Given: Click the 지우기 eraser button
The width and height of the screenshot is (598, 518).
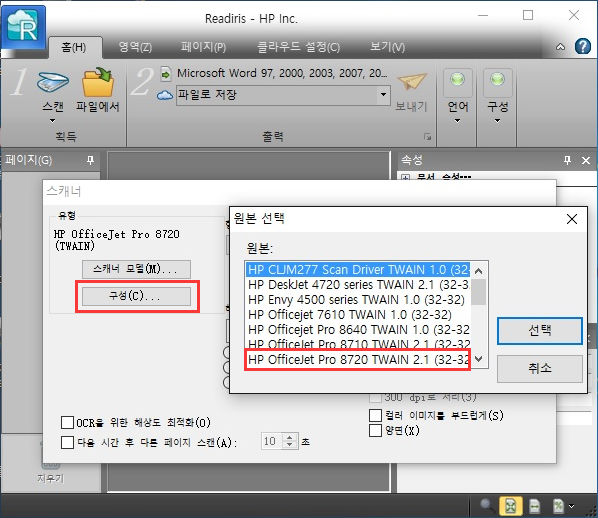Looking at the screenshot, I should coord(50,468).
